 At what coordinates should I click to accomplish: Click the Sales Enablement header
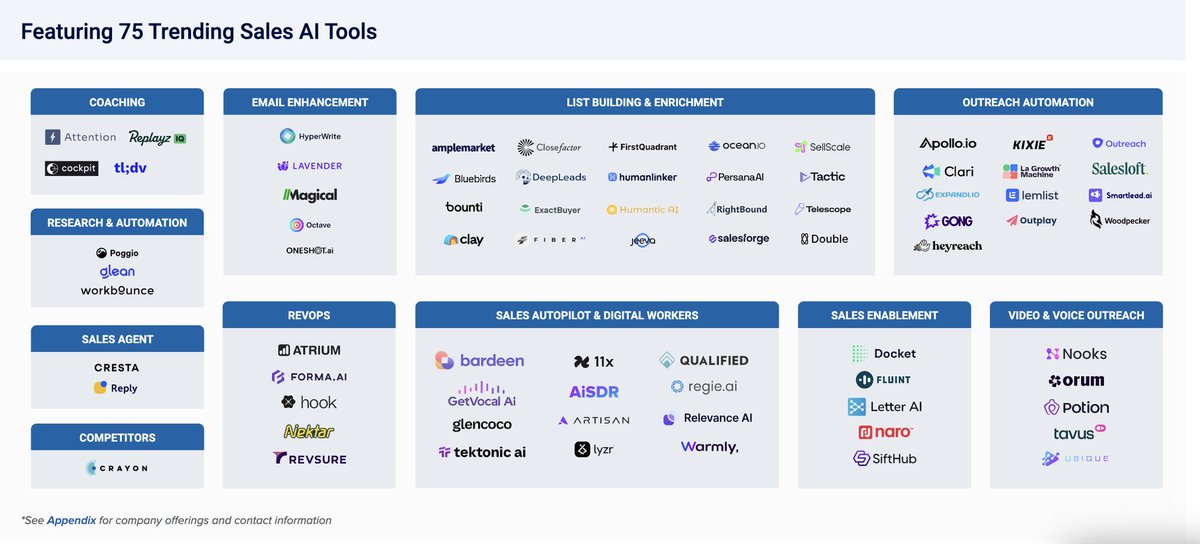coord(885,315)
